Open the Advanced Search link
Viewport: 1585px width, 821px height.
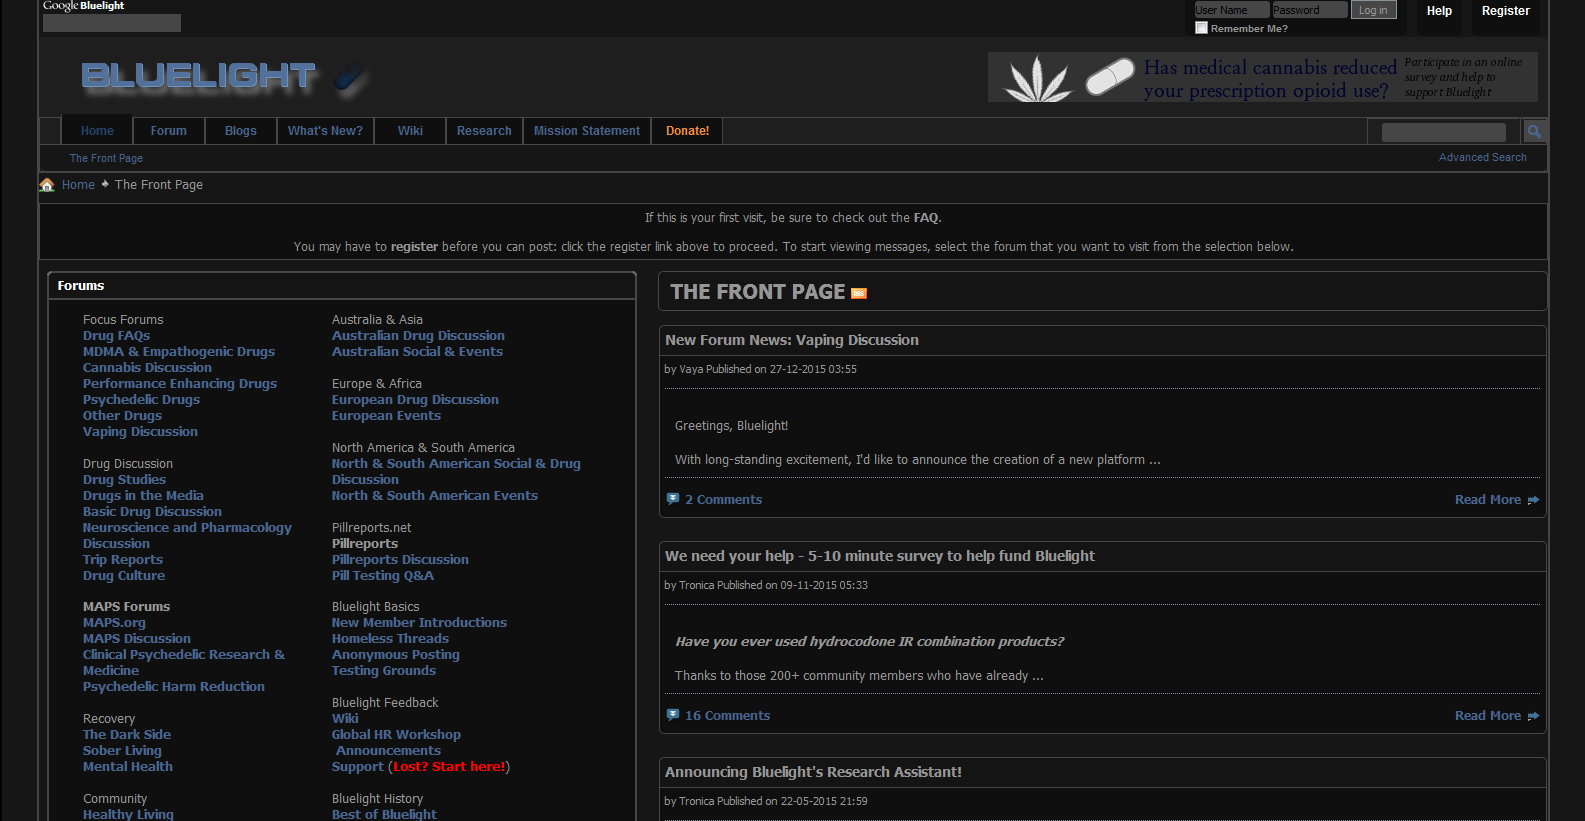1482,157
